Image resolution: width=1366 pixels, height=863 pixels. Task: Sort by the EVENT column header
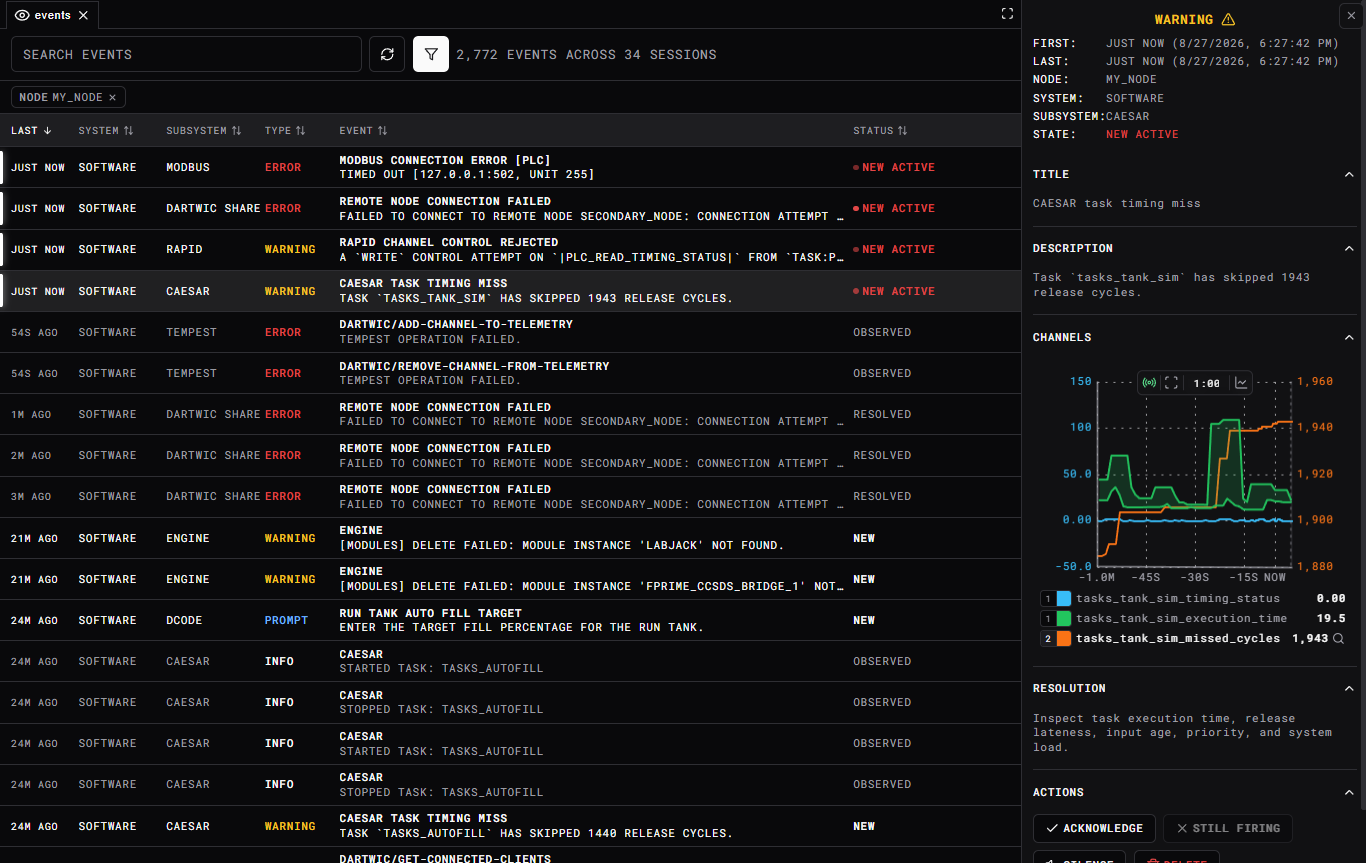363,131
